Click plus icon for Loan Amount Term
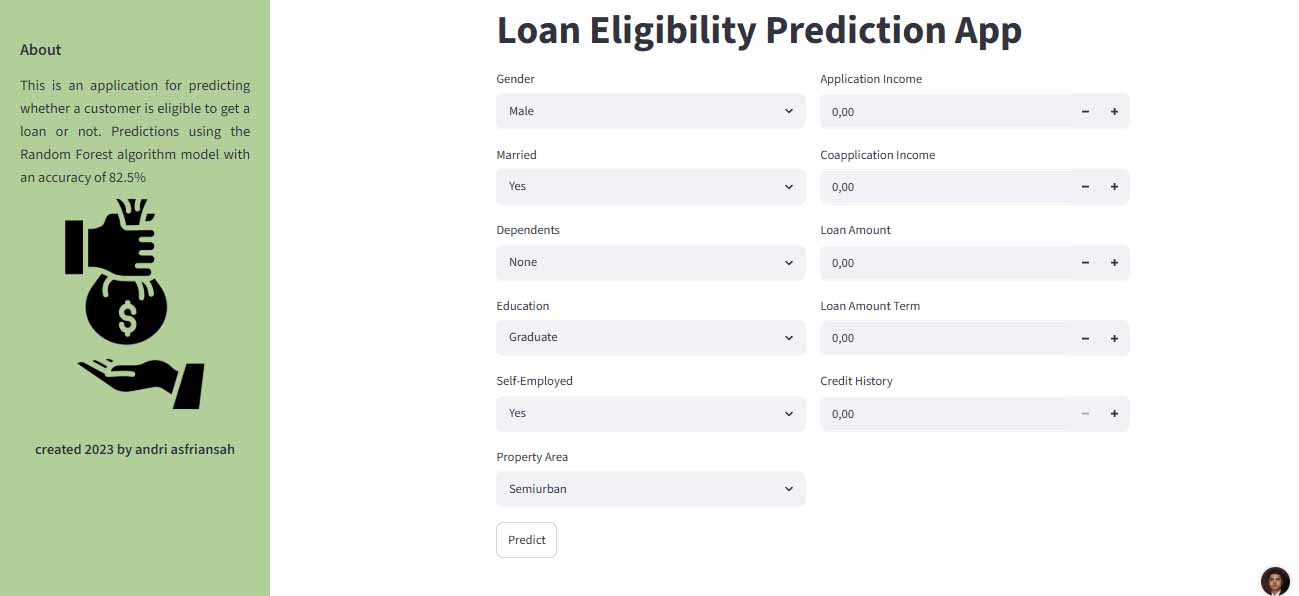This screenshot has height=596, width=1299. click(1114, 338)
